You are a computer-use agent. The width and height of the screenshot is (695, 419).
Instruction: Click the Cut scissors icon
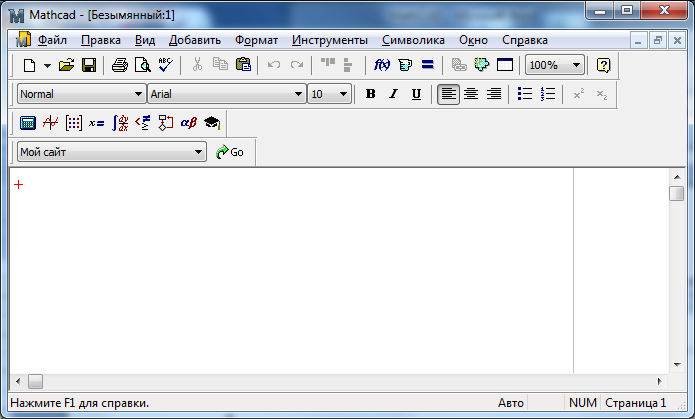(197, 65)
